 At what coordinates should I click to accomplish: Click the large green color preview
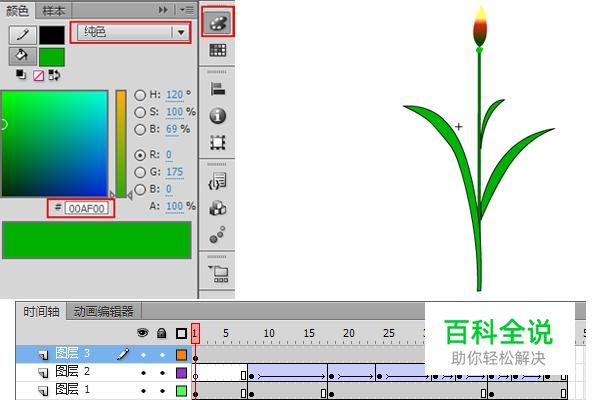(x=96, y=240)
